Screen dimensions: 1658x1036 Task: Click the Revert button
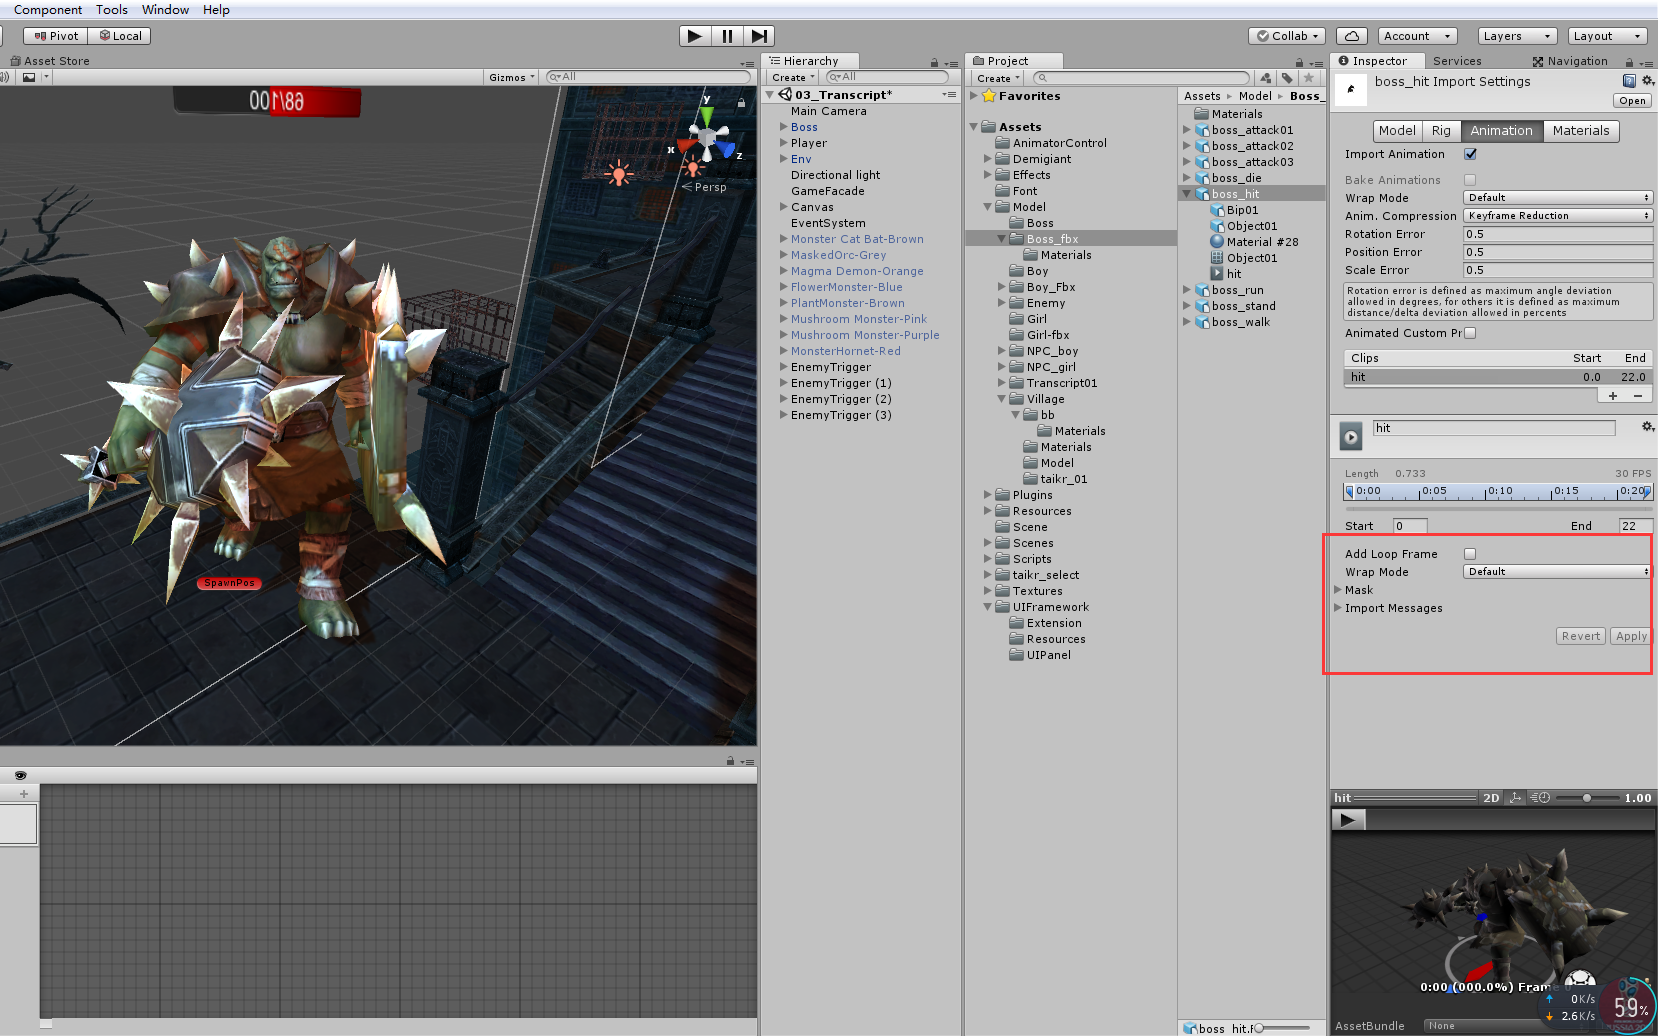pos(1581,636)
